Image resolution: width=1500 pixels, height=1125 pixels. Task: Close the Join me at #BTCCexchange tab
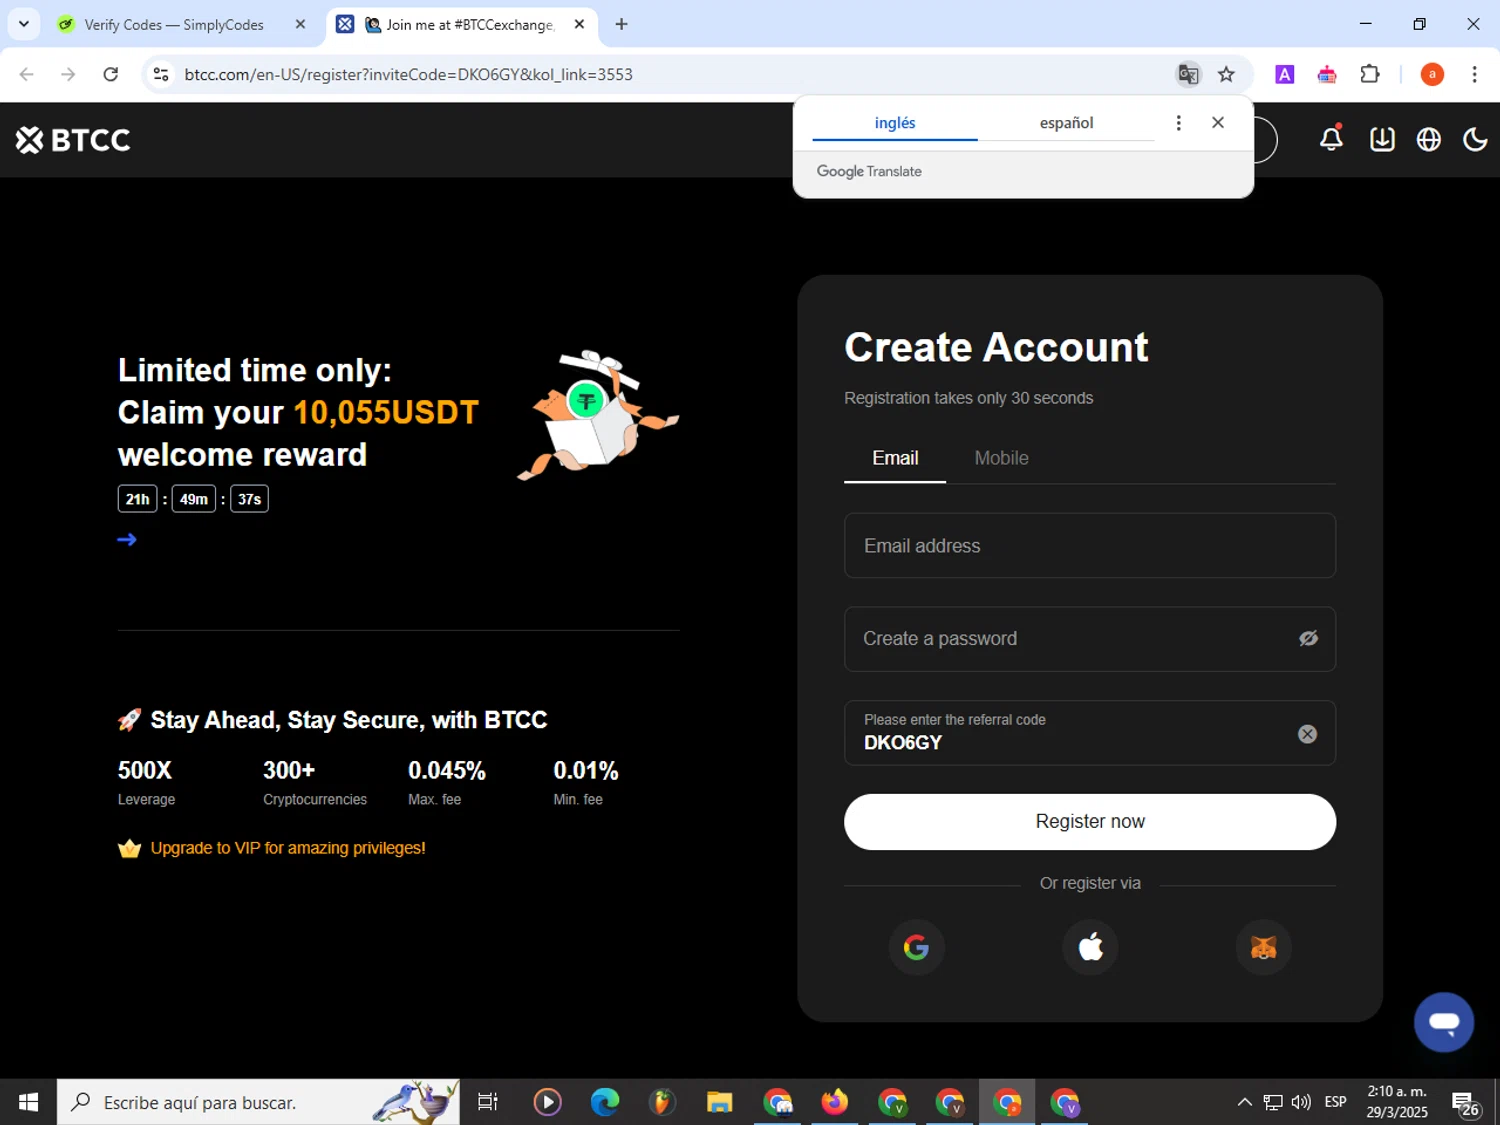[579, 24]
